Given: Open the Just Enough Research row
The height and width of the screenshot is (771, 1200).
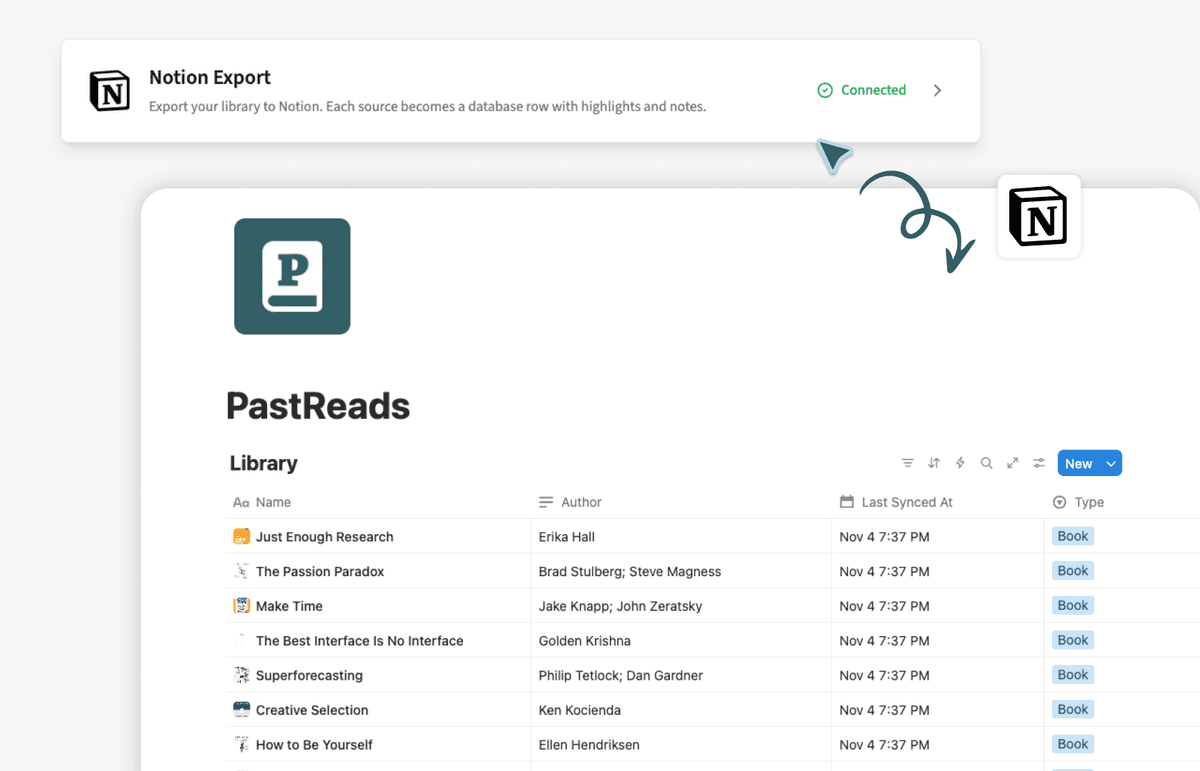Looking at the screenshot, I should [324, 537].
